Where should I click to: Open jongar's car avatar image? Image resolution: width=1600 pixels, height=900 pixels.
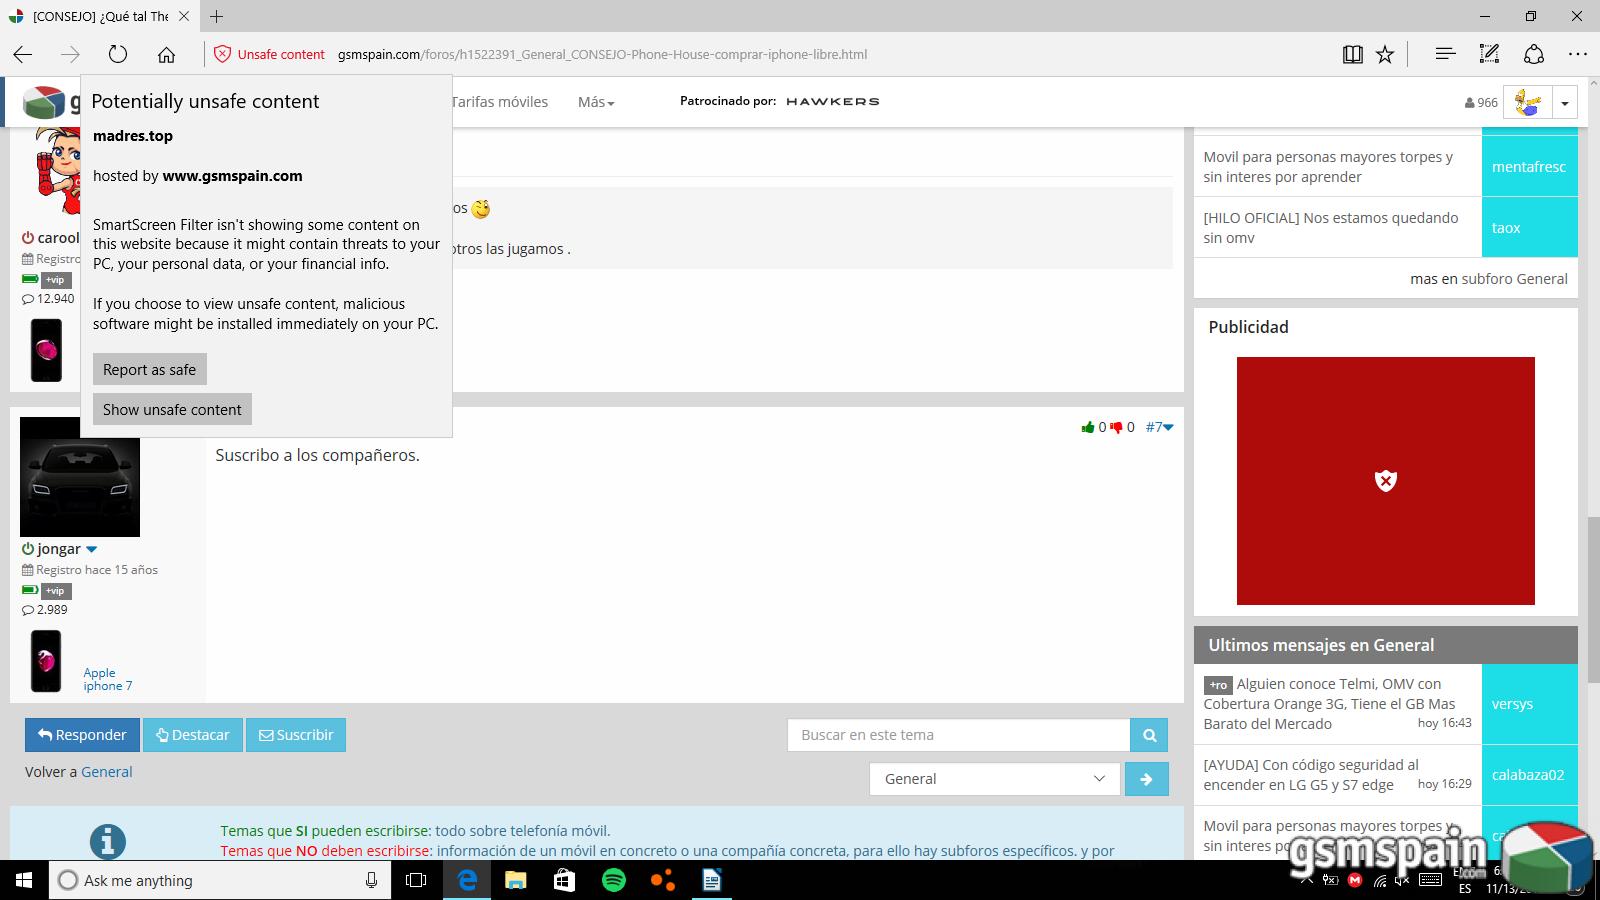tap(80, 477)
